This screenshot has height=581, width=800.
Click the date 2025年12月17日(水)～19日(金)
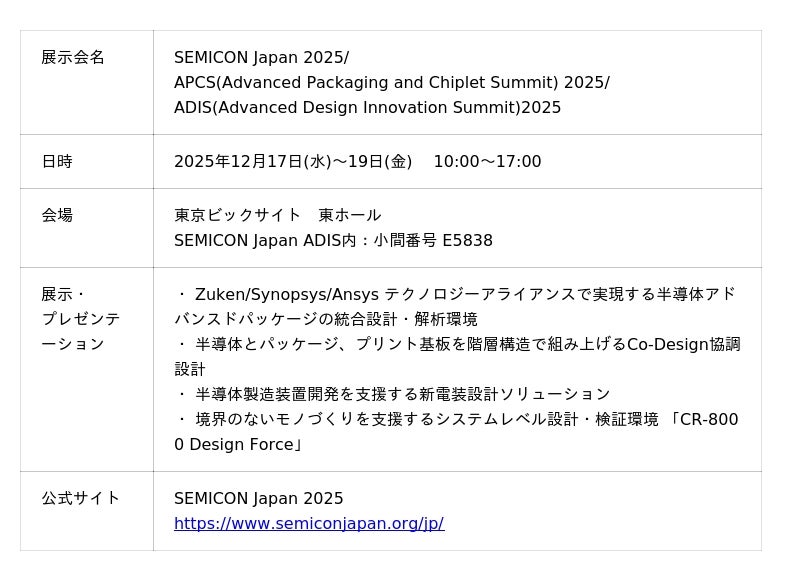(292, 161)
